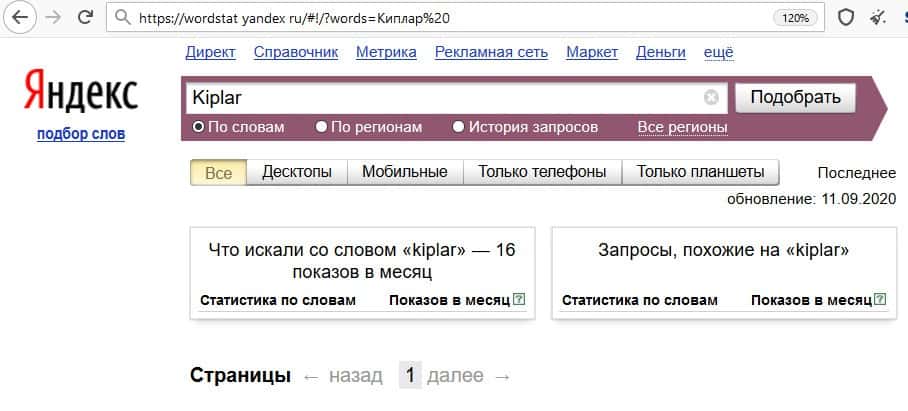Switch to the Только планшеты tab
908x411 pixels.
[701, 172]
